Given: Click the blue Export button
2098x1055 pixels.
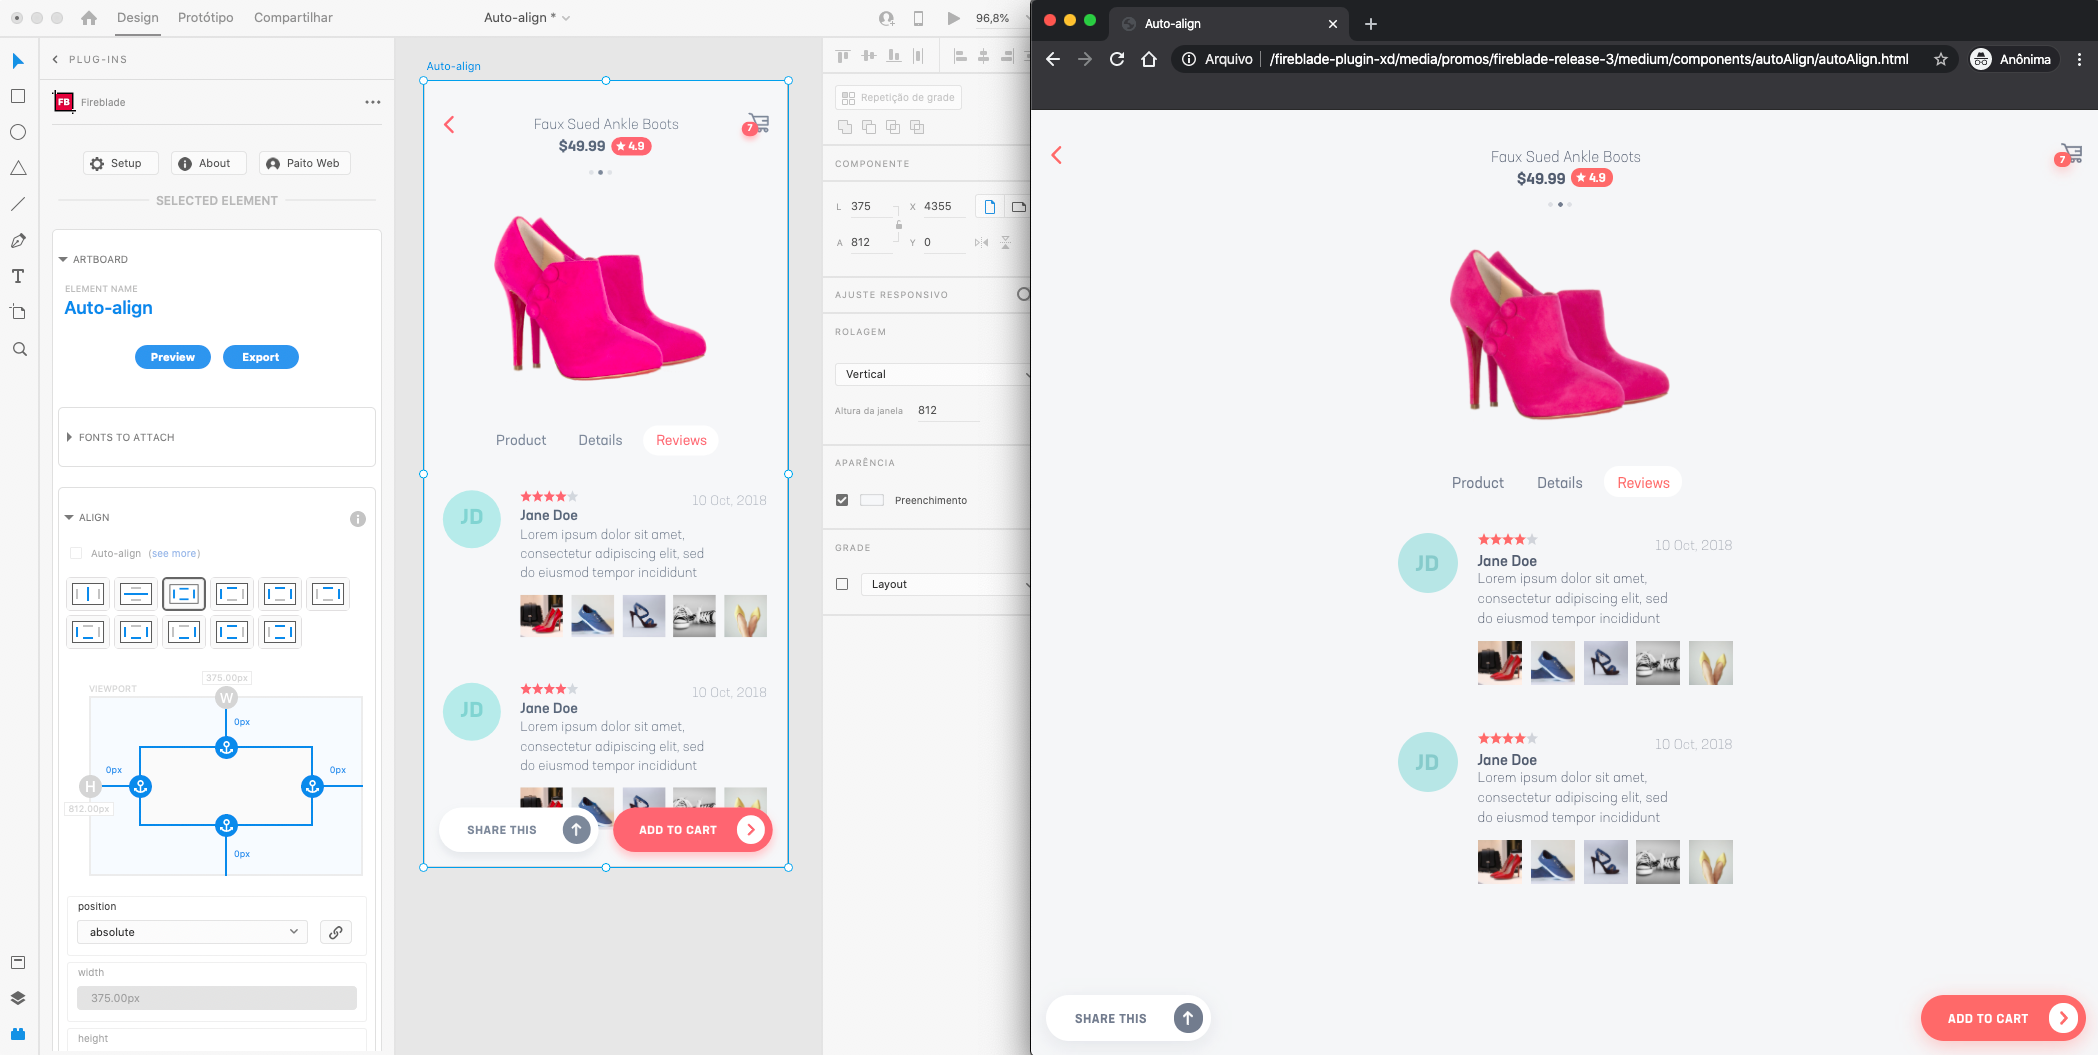Looking at the screenshot, I should coord(261,357).
